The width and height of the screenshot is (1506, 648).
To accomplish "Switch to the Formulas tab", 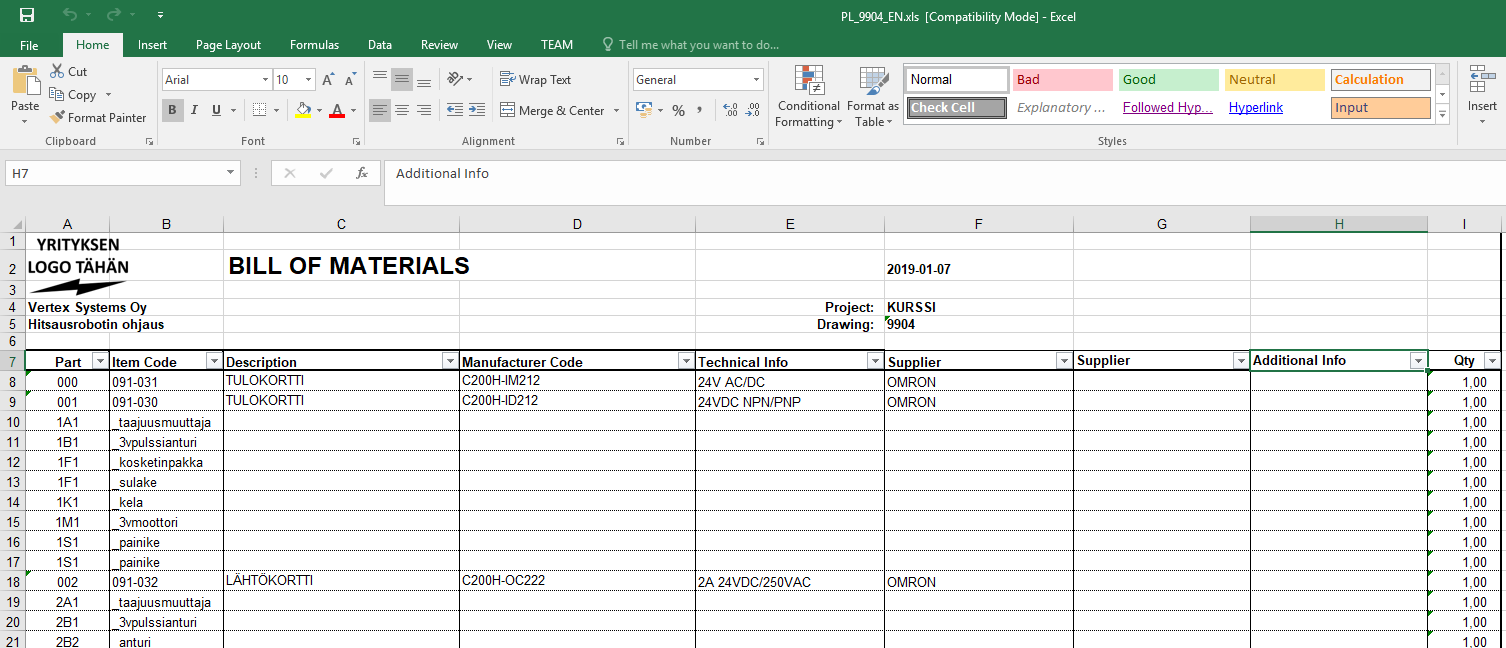I will (x=314, y=45).
